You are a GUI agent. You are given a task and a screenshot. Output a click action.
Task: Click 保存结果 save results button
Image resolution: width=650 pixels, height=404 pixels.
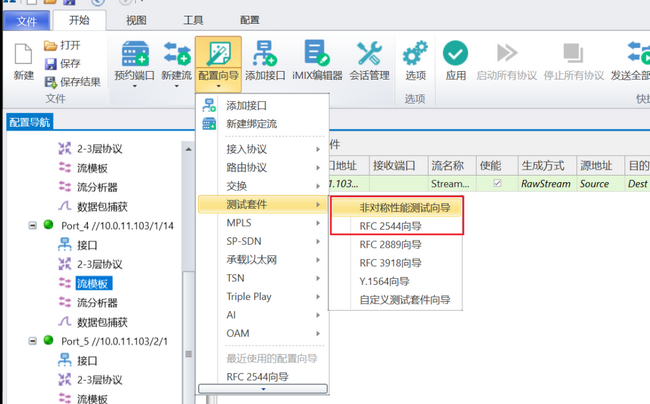(x=73, y=81)
